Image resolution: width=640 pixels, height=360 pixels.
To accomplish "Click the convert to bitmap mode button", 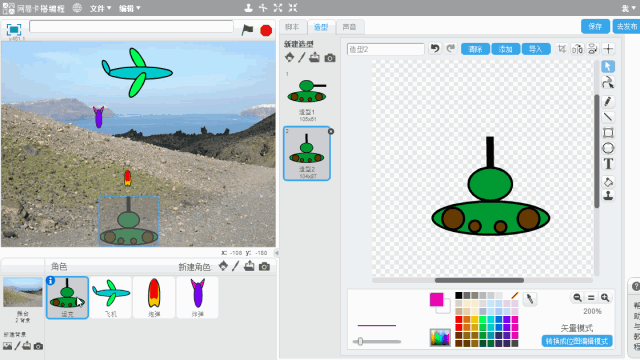I will point(577,341).
